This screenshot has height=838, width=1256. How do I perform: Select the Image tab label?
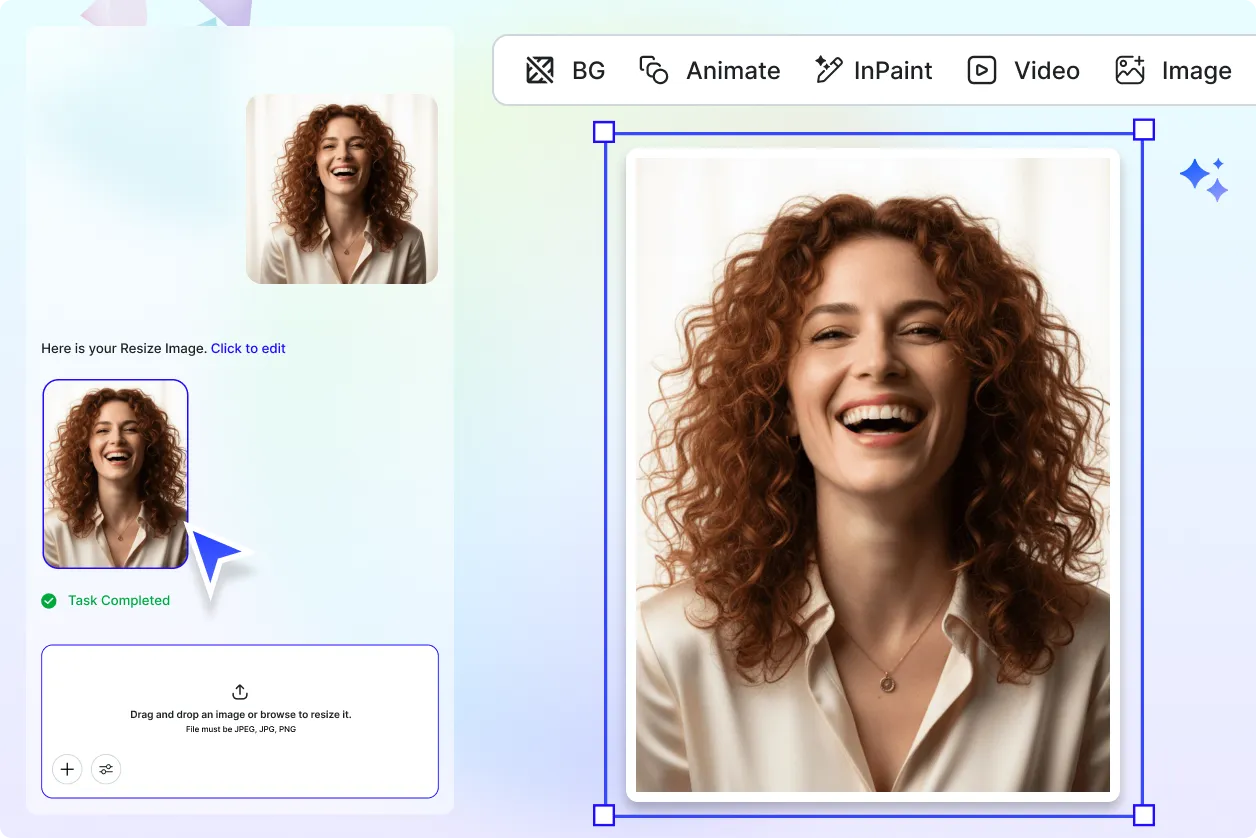1197,71
